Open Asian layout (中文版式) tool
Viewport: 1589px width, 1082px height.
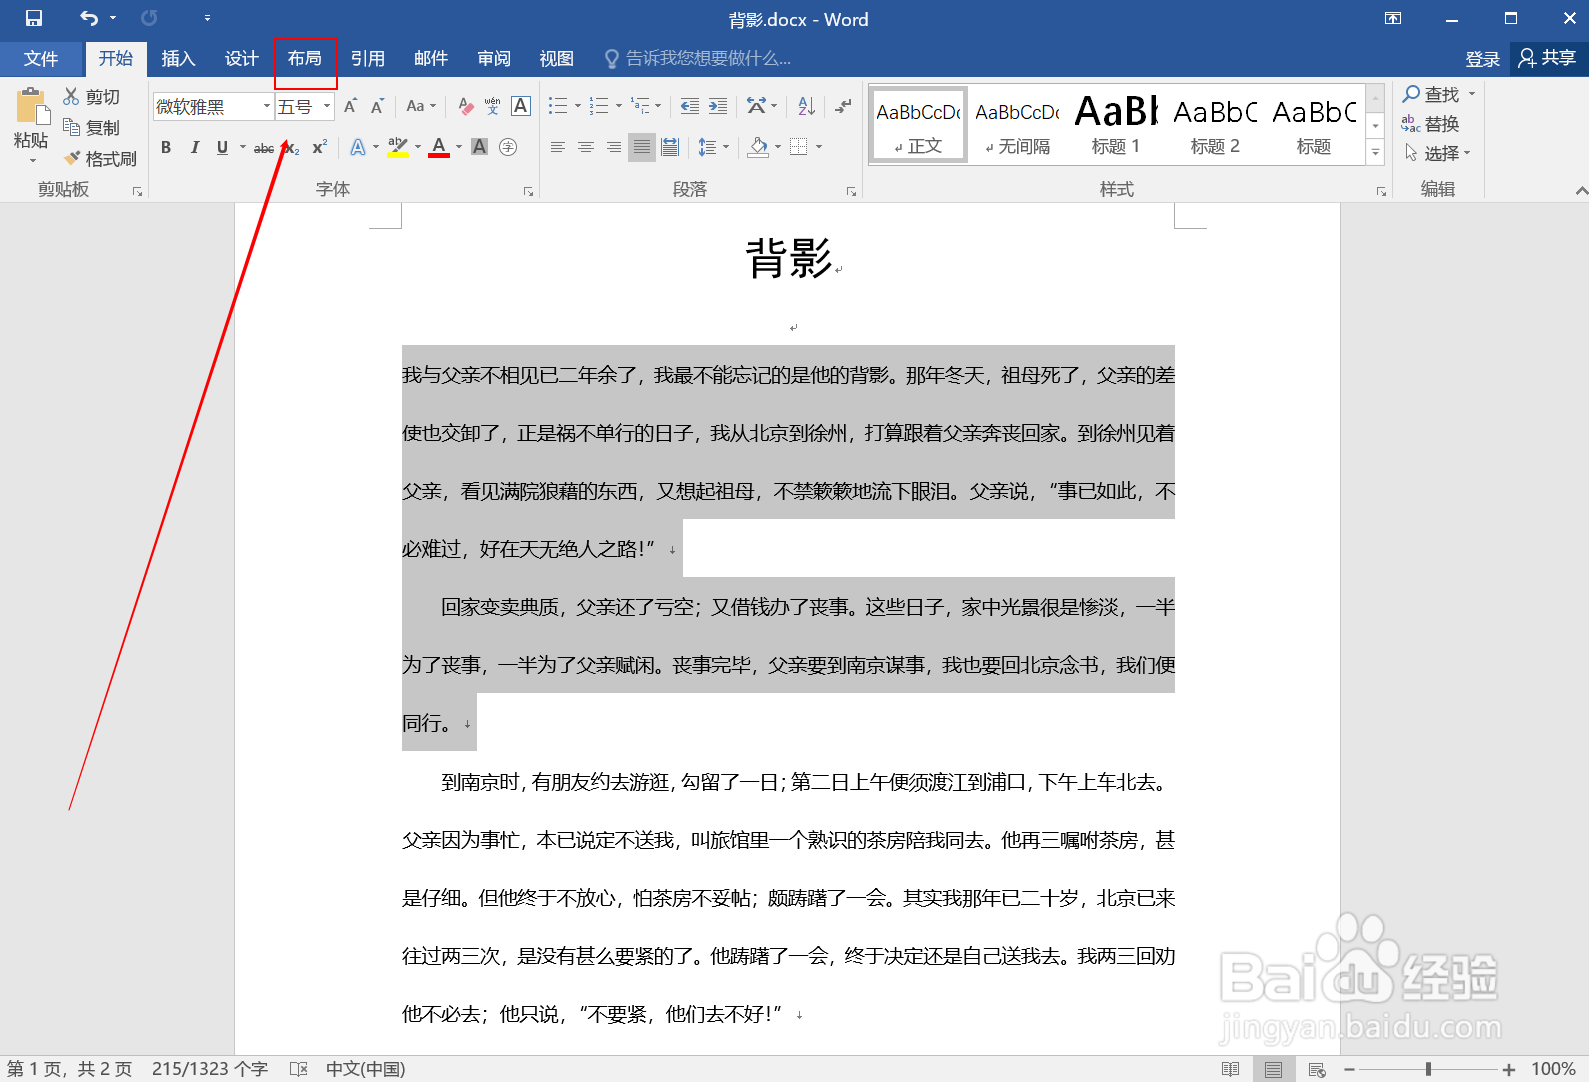757,106
